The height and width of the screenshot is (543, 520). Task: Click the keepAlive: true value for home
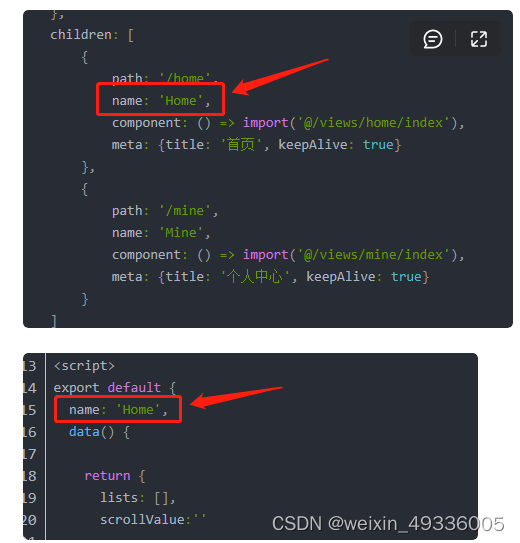click(x=340, y=145)
